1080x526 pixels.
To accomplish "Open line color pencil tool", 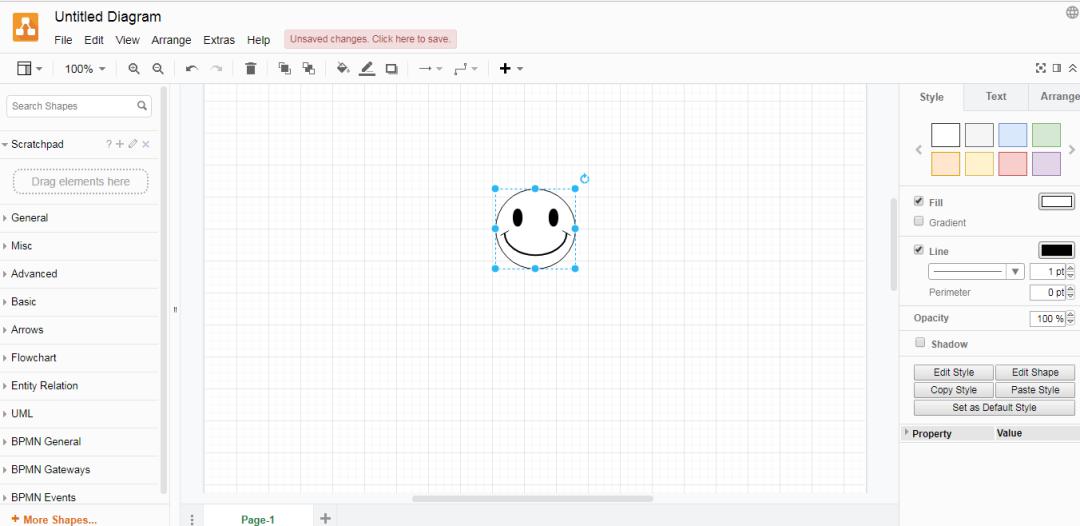I will click(367, 68).
